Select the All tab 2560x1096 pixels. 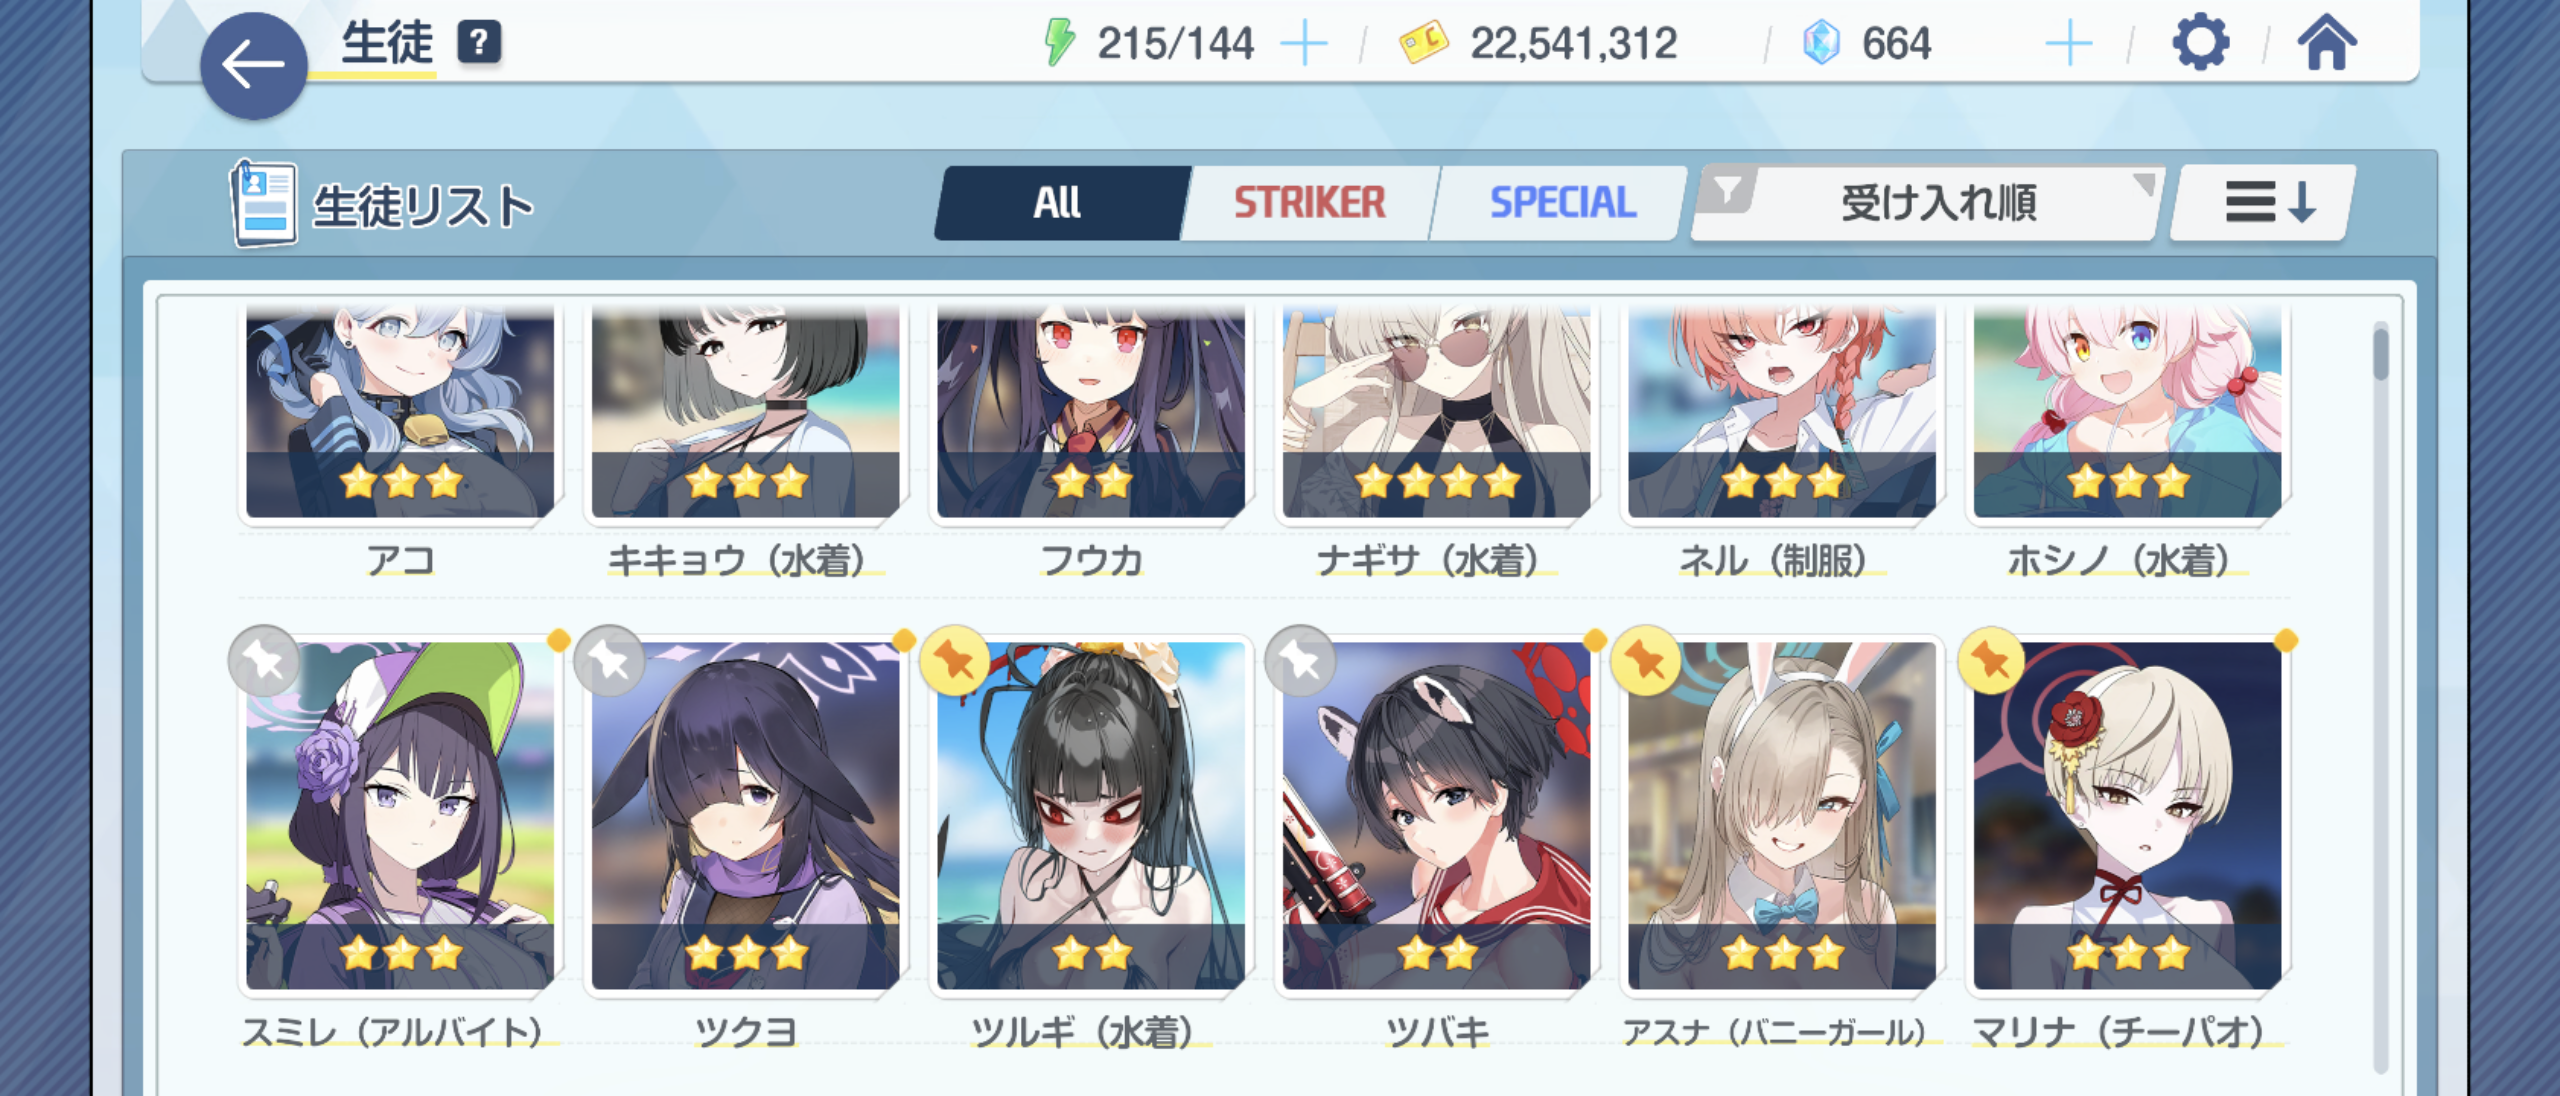pyautogui.click(x=1059, y=203)
